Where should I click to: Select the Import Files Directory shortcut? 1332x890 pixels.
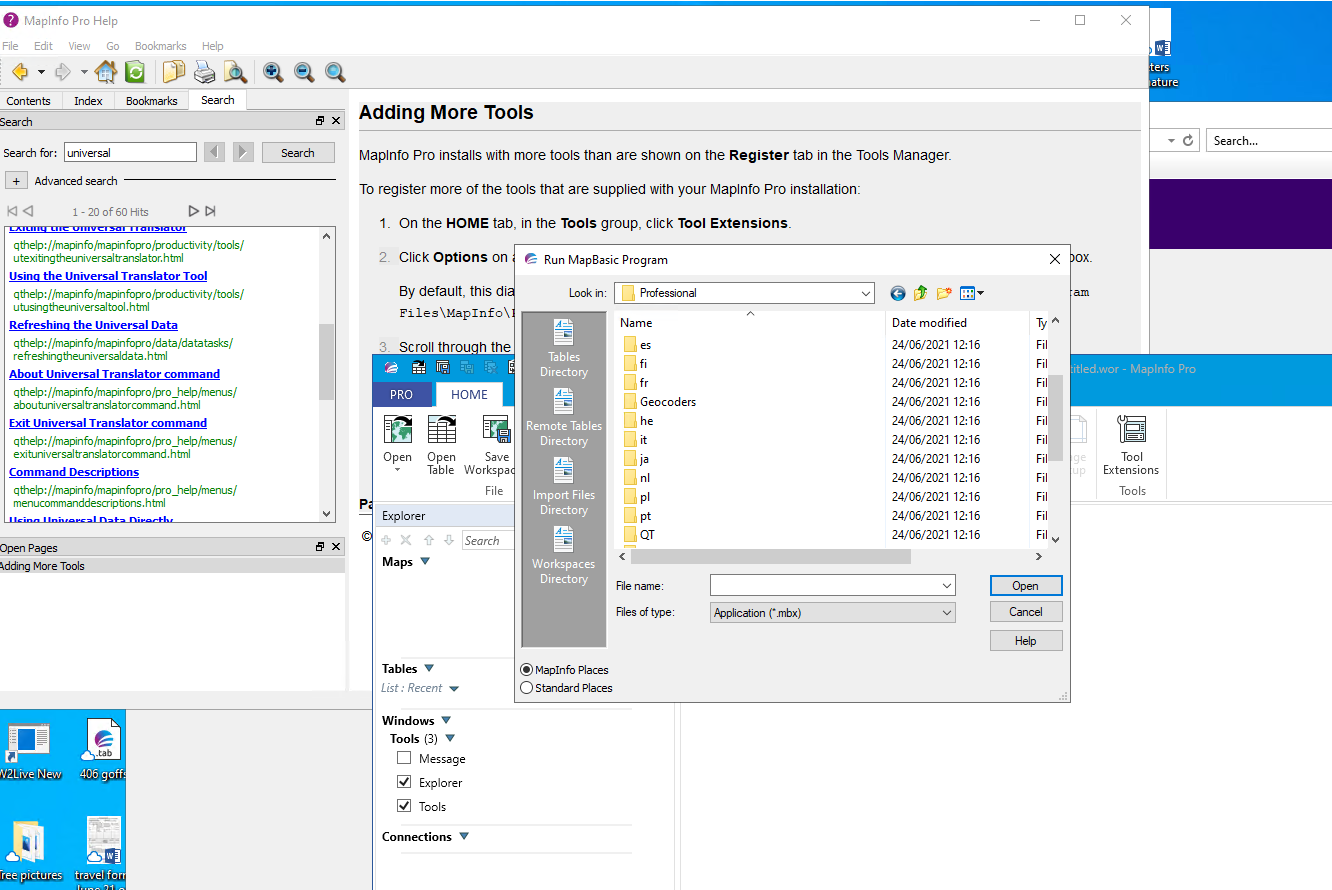tap(564, 487)
